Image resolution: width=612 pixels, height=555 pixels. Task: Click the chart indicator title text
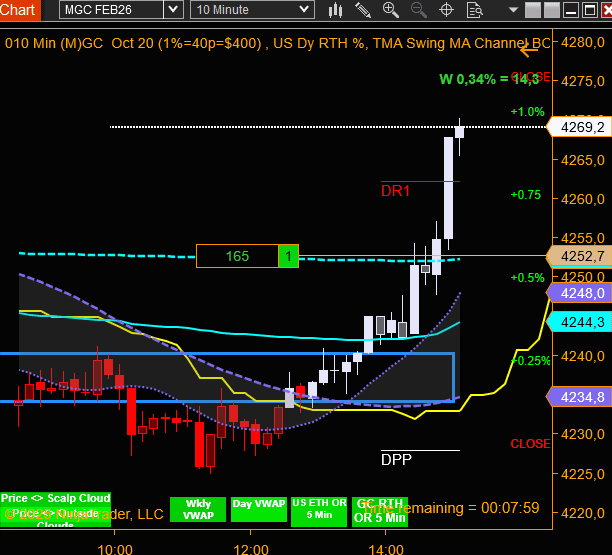coord(277,43)
